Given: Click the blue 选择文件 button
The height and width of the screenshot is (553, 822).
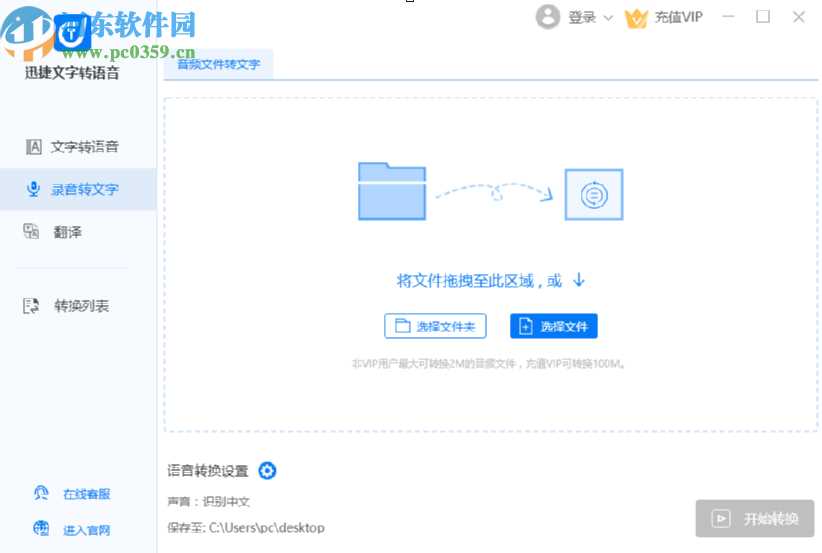Looking at the screenshot, I should [x=553, y=326].
